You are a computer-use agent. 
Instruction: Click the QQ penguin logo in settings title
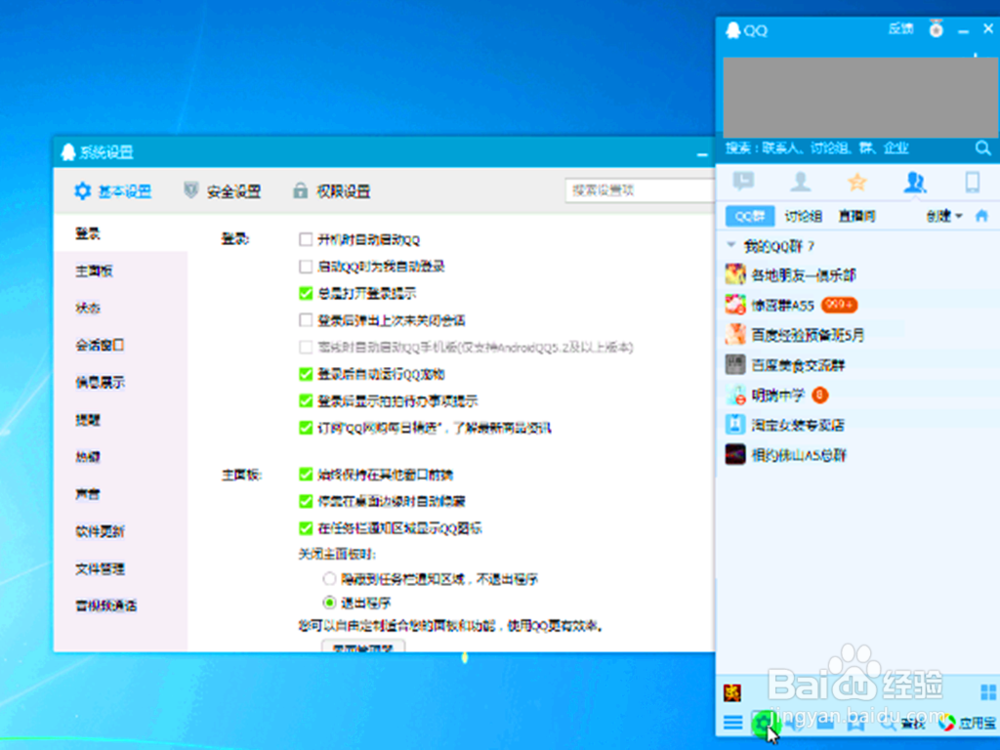pyautogui.click(x=68, y=152)
